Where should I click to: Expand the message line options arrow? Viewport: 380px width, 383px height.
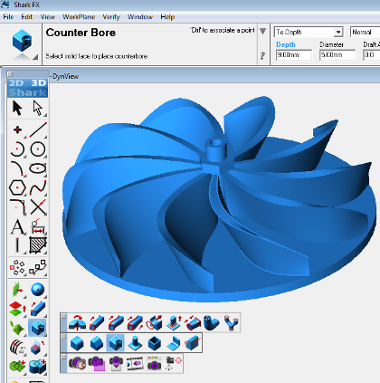[263, 31]
